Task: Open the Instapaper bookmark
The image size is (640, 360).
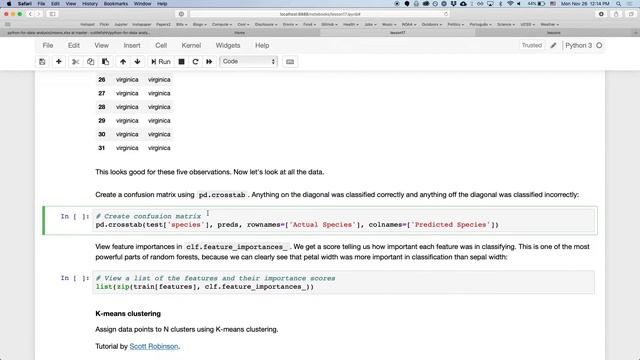Action: tap(142, 24)
